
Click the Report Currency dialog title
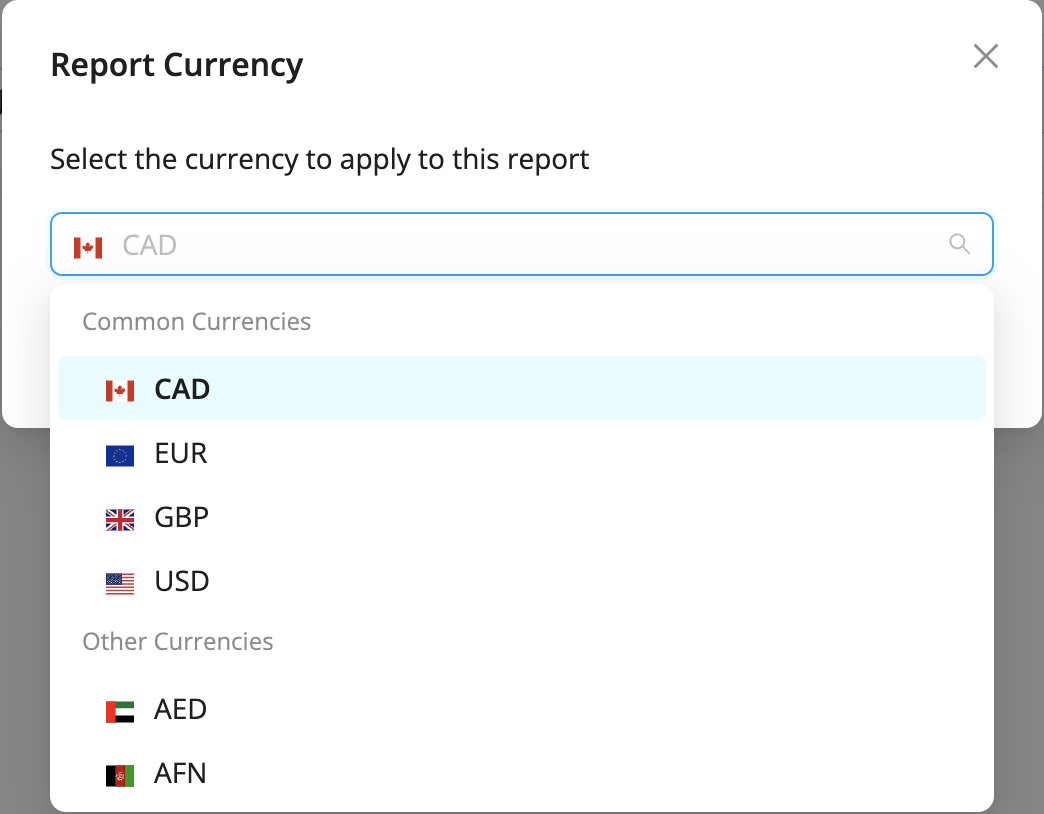point(177,66)
